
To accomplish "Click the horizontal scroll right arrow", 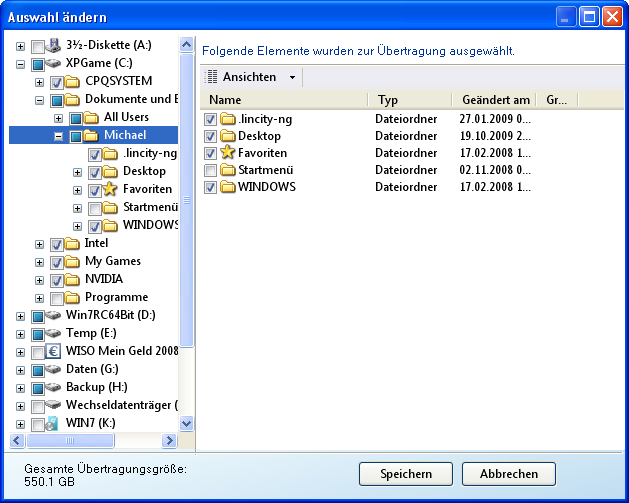I will click(x=169, y=440).
